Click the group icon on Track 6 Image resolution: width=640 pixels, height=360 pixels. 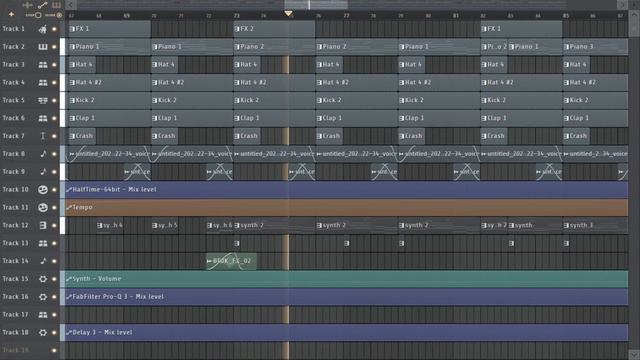point(43,118)
